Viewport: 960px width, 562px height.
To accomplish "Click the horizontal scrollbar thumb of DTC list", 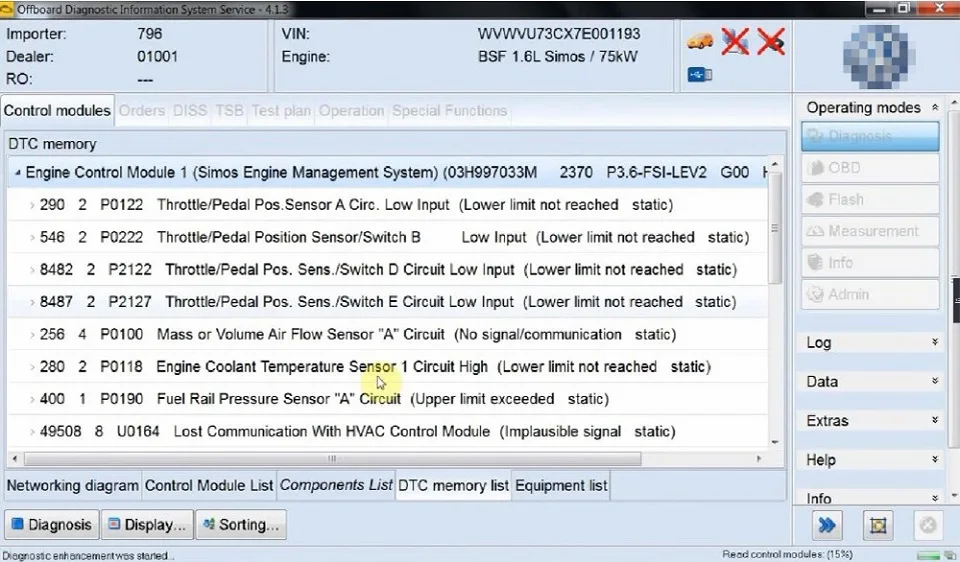I will tap(332, 459).
